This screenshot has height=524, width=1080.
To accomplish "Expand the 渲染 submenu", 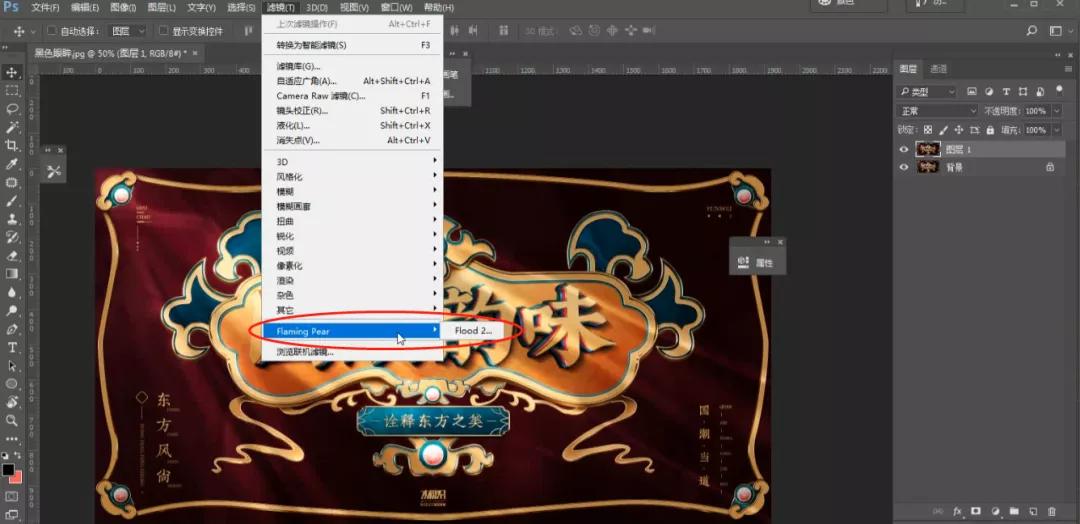I will [x=352, y=280].
